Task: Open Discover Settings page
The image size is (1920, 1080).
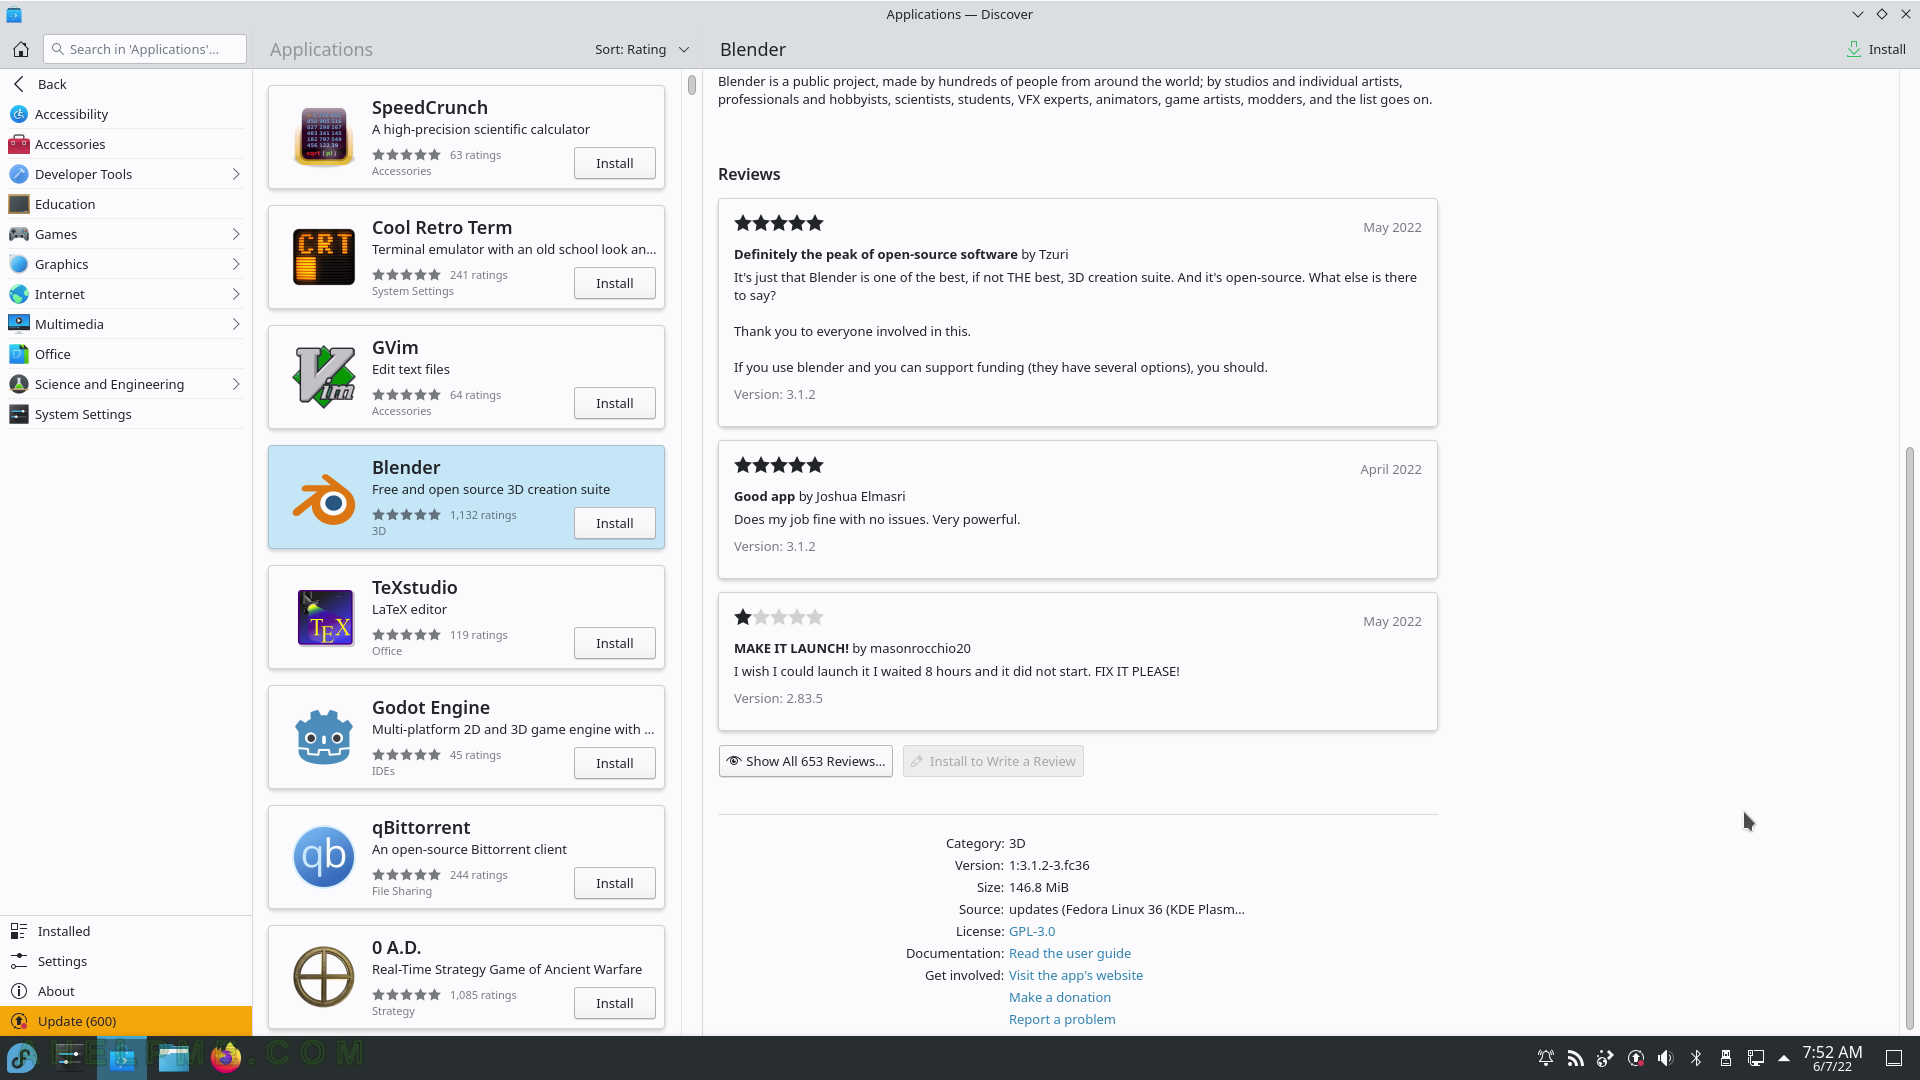Action: coord(126,961)
